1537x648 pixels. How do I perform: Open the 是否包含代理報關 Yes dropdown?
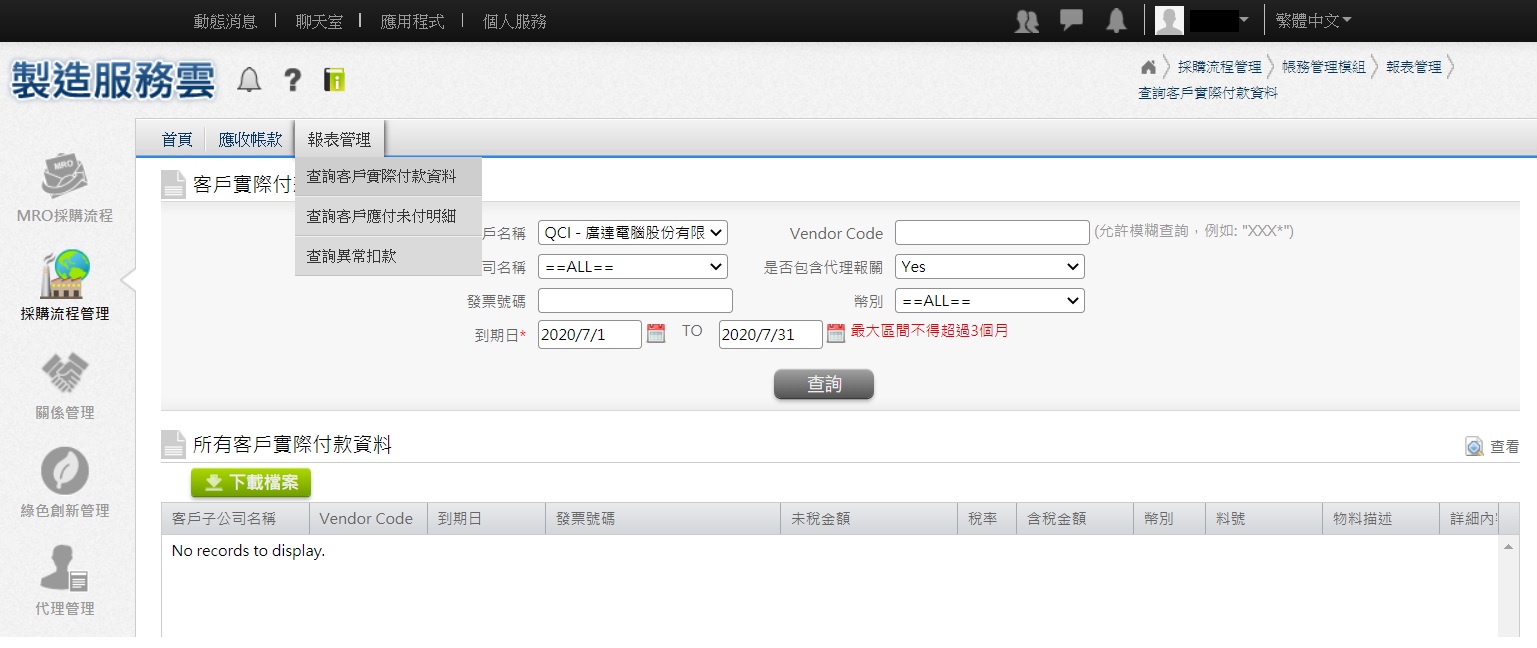tap(990, 267)
